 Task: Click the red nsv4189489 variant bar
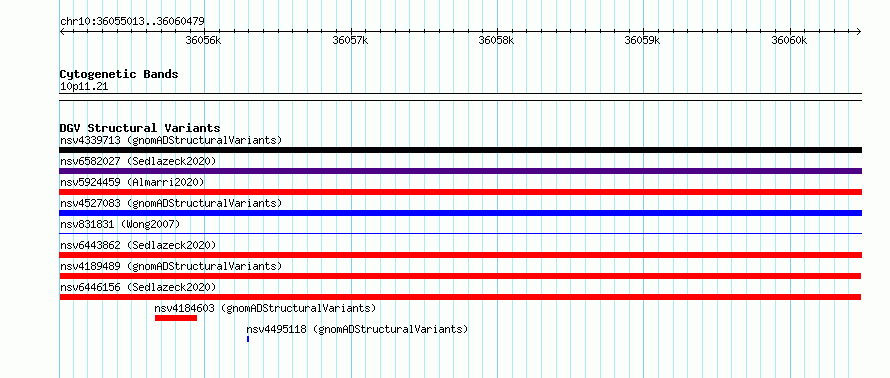(460, 276)
